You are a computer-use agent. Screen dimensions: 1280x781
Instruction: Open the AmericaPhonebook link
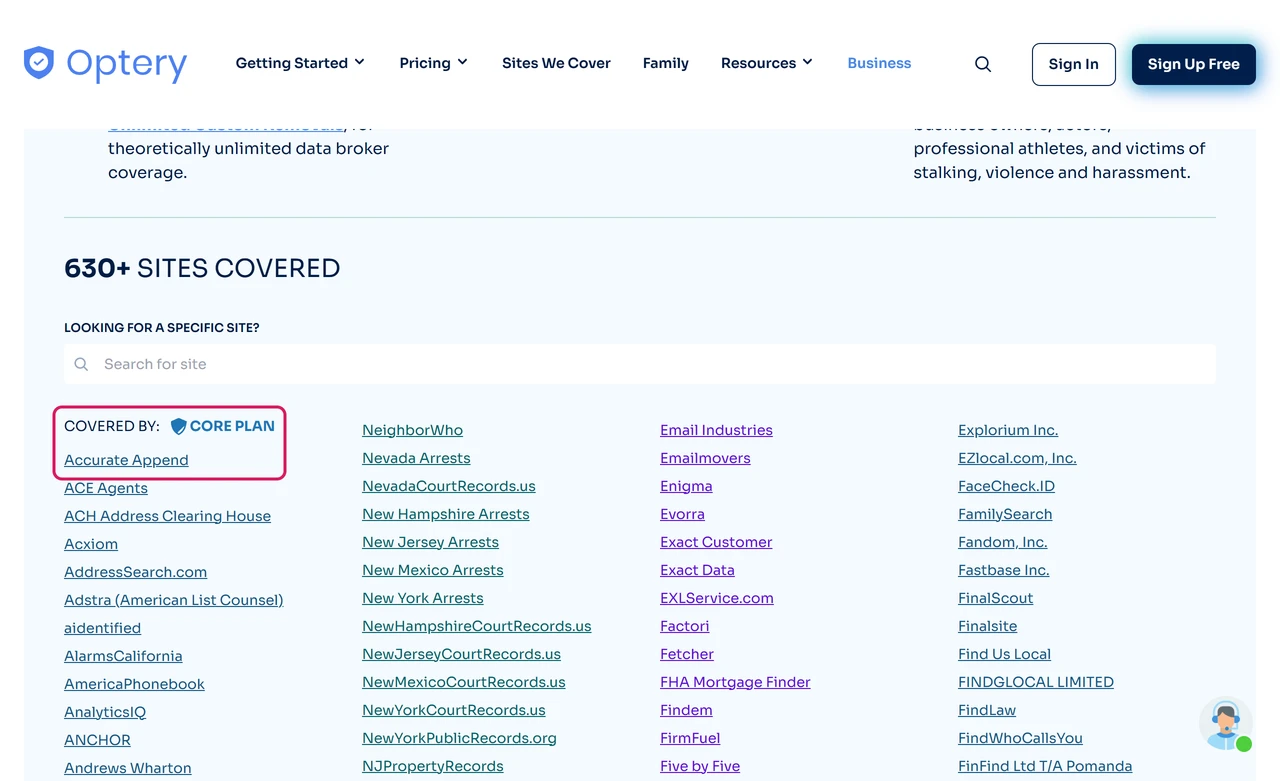134,684
